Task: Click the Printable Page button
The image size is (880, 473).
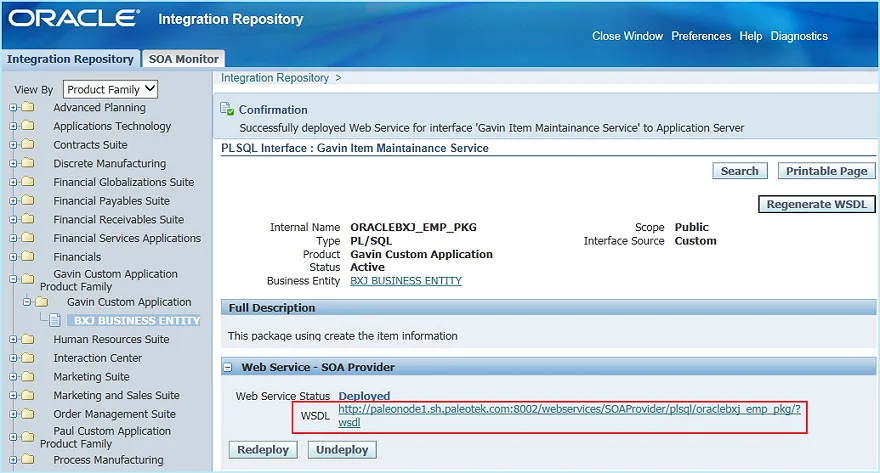Action: coord(826,171)
